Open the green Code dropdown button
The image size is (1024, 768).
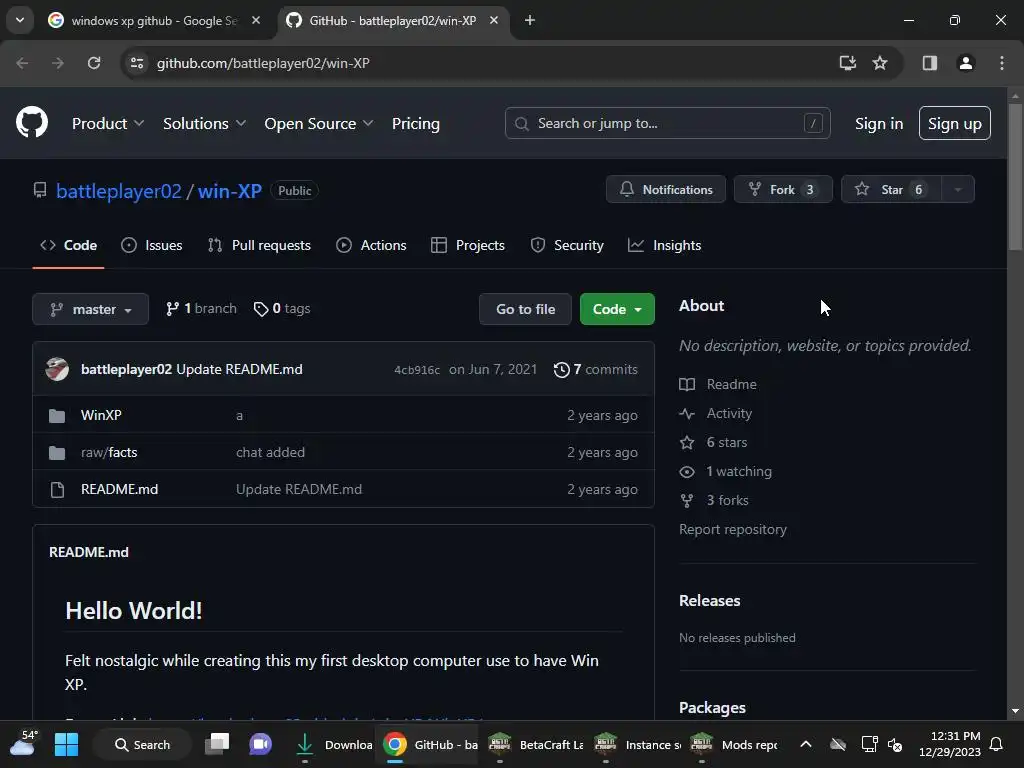point(617,309)
